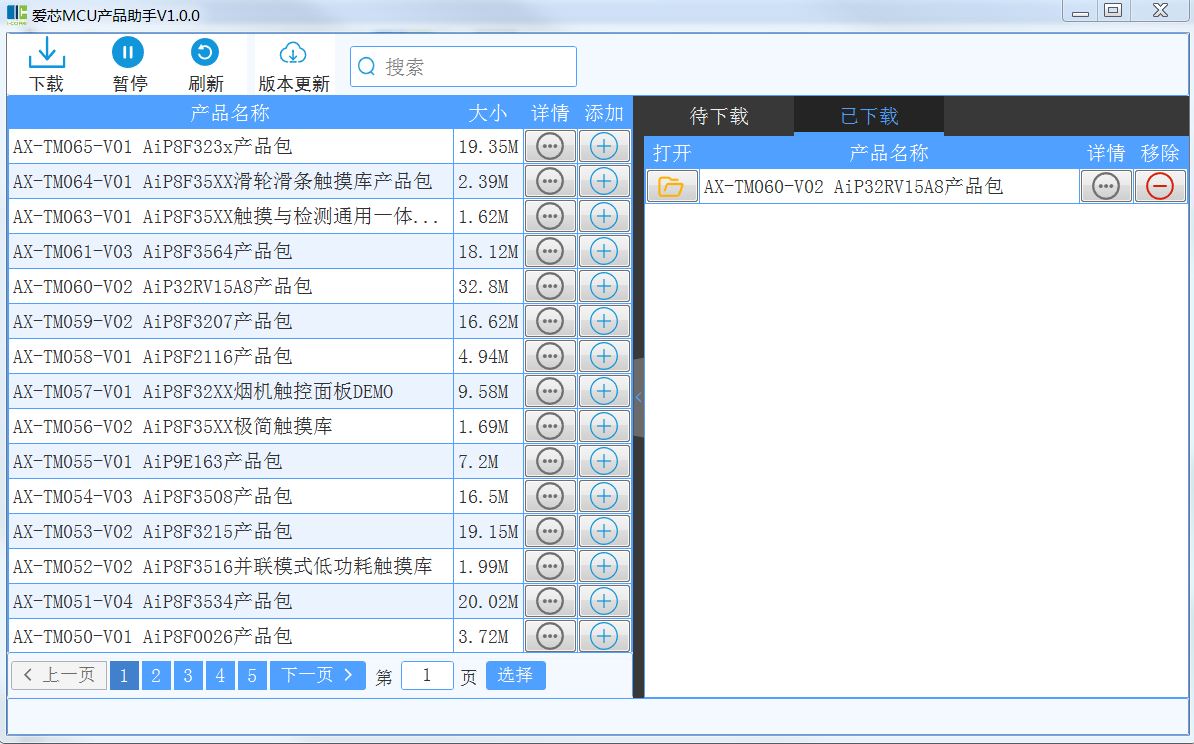The height and width of the screenshot is (744, 1194).
Task: Pause downloads with the 暂停 icon
Action: point(128,64)
